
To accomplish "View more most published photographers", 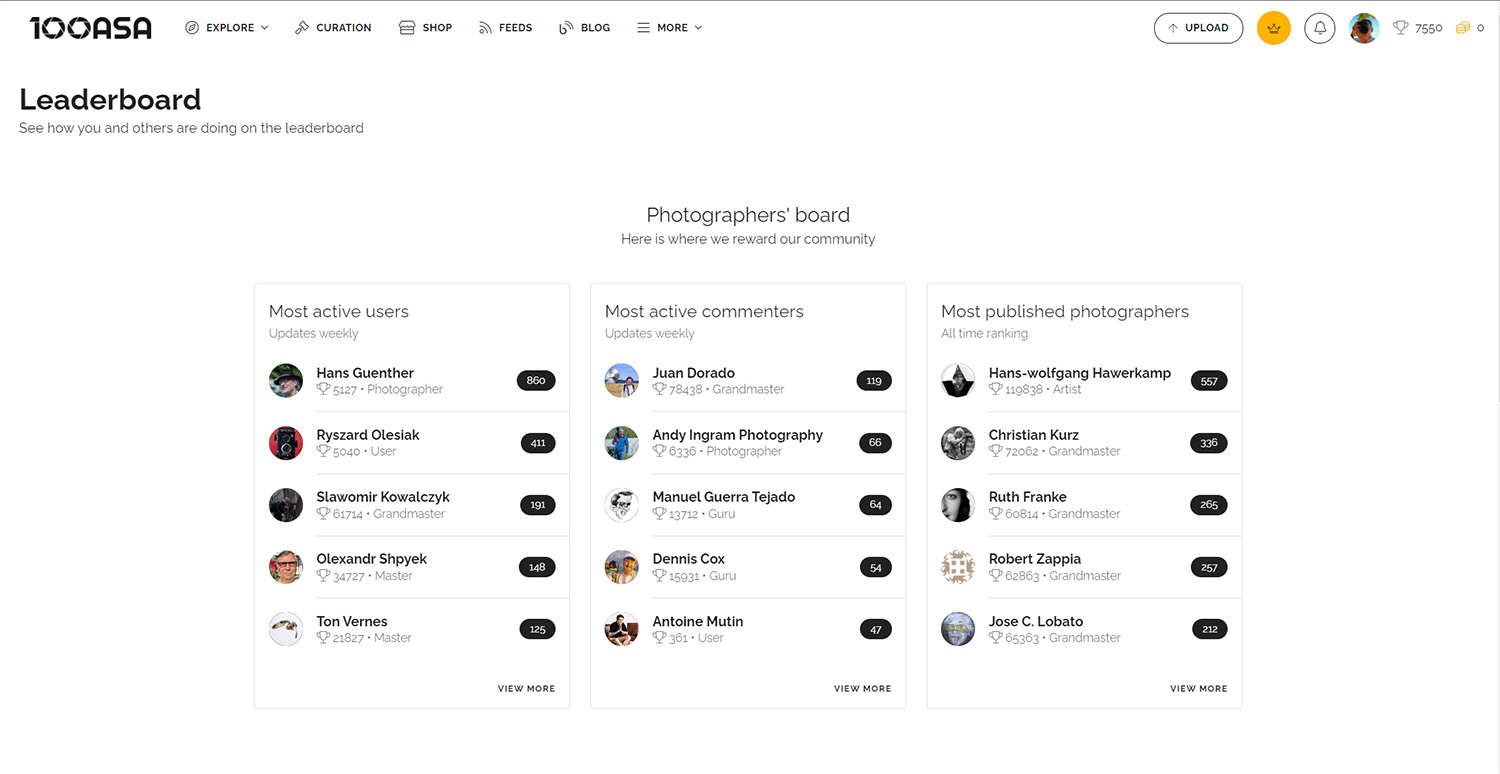I will (x=1198, y=689).
